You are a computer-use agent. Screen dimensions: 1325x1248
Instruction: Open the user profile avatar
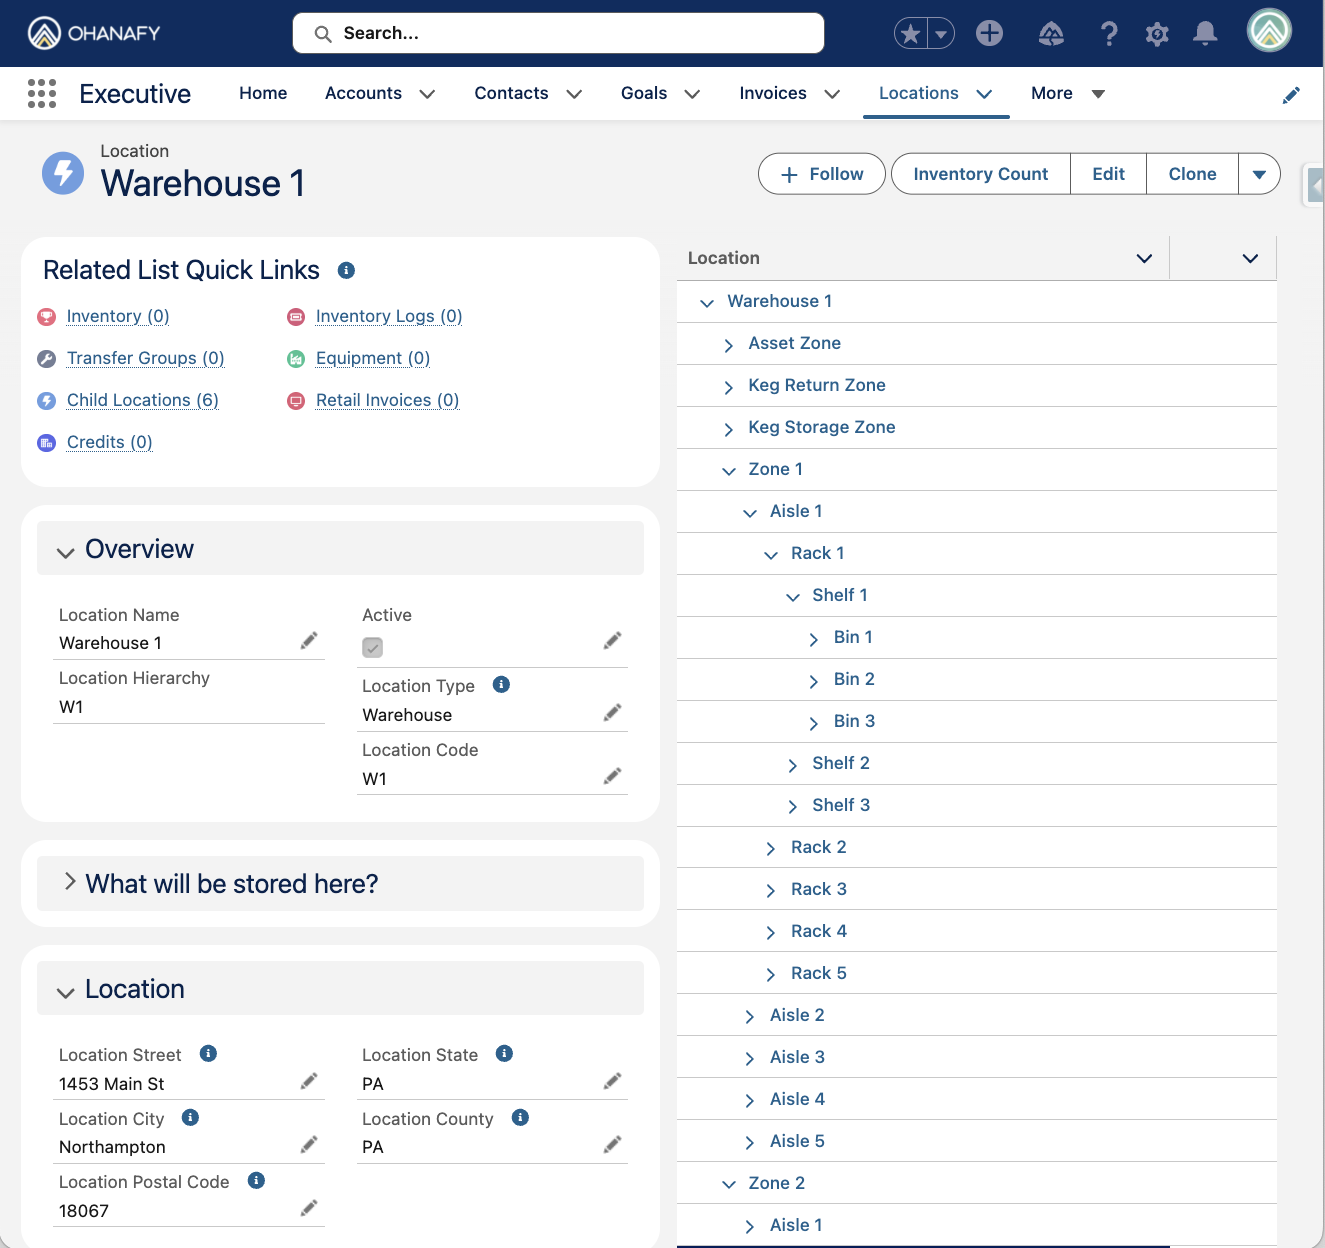[x=1269, y=31]
